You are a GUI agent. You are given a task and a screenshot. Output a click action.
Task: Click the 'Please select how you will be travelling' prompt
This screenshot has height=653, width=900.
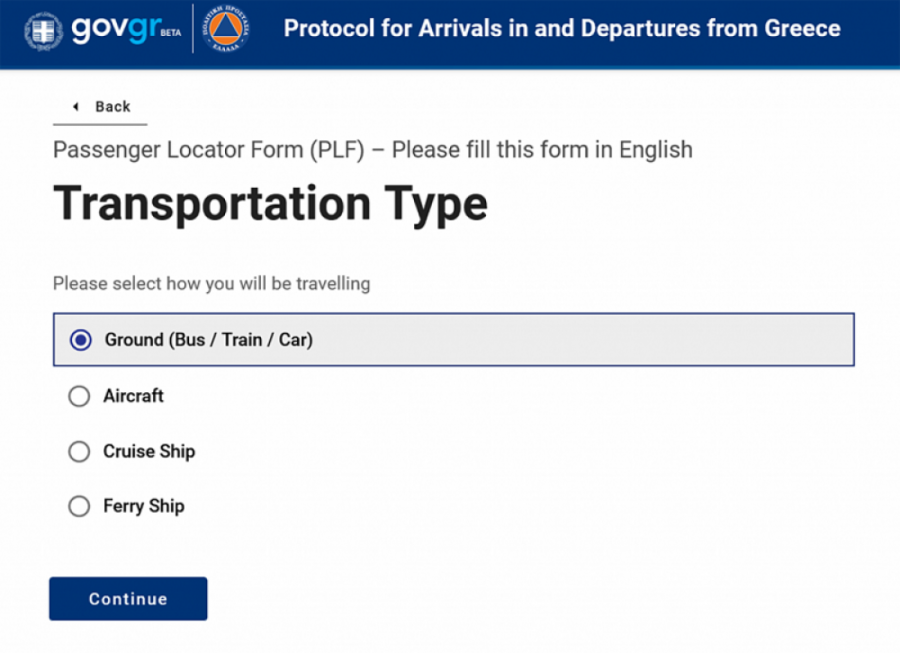pyautogui.click(x=211, y=284)
